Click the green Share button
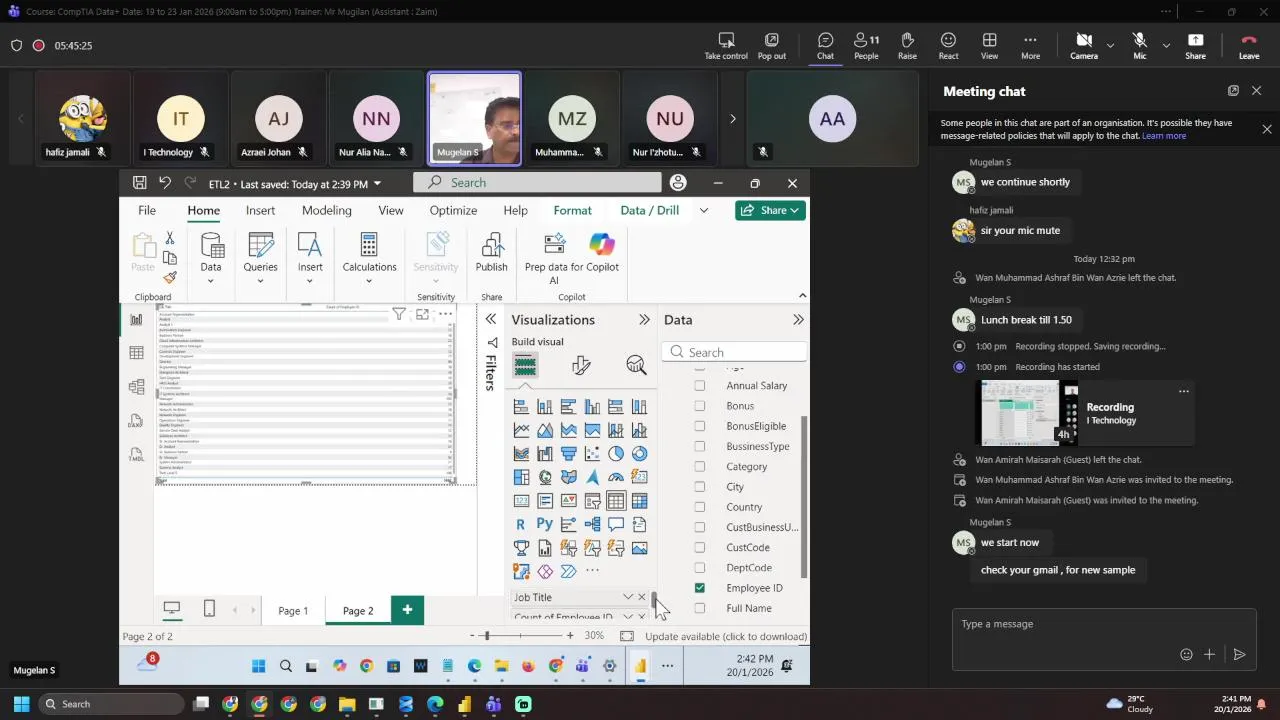Image resolution: width=1280 pixels, height=720 pixels. (771, 210)
